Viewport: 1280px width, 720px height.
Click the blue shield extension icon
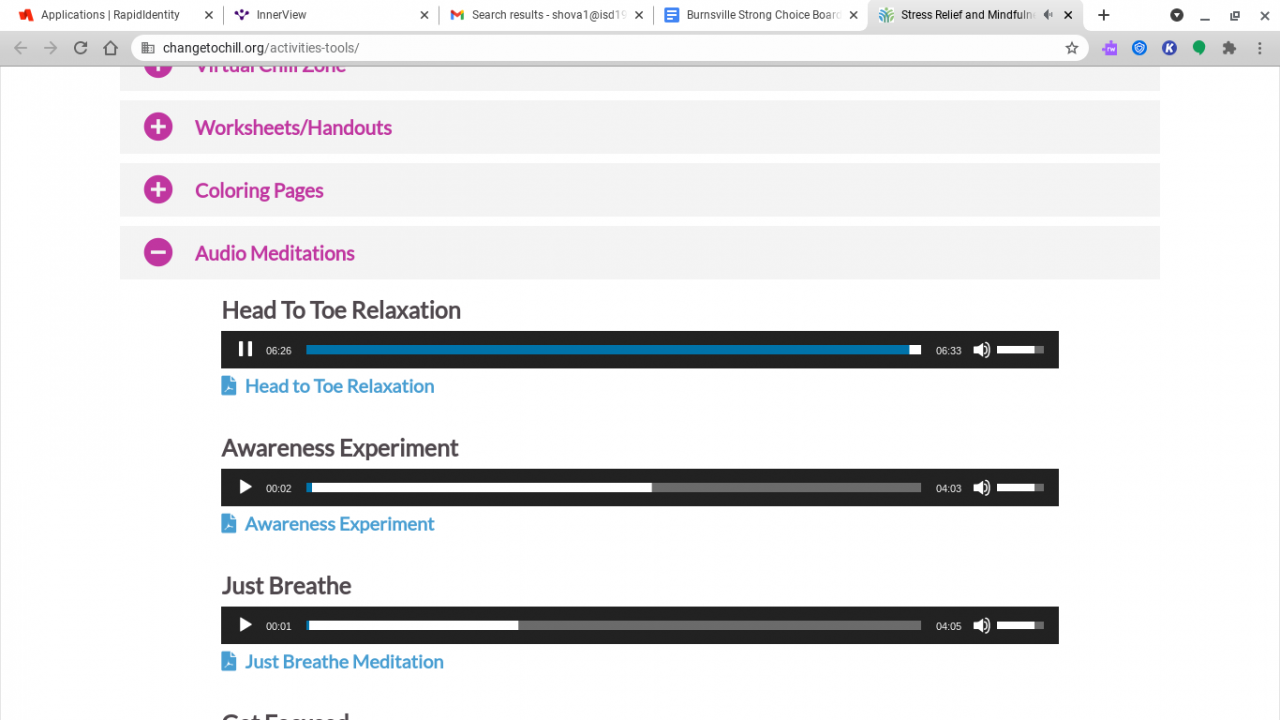(1139, 48)
